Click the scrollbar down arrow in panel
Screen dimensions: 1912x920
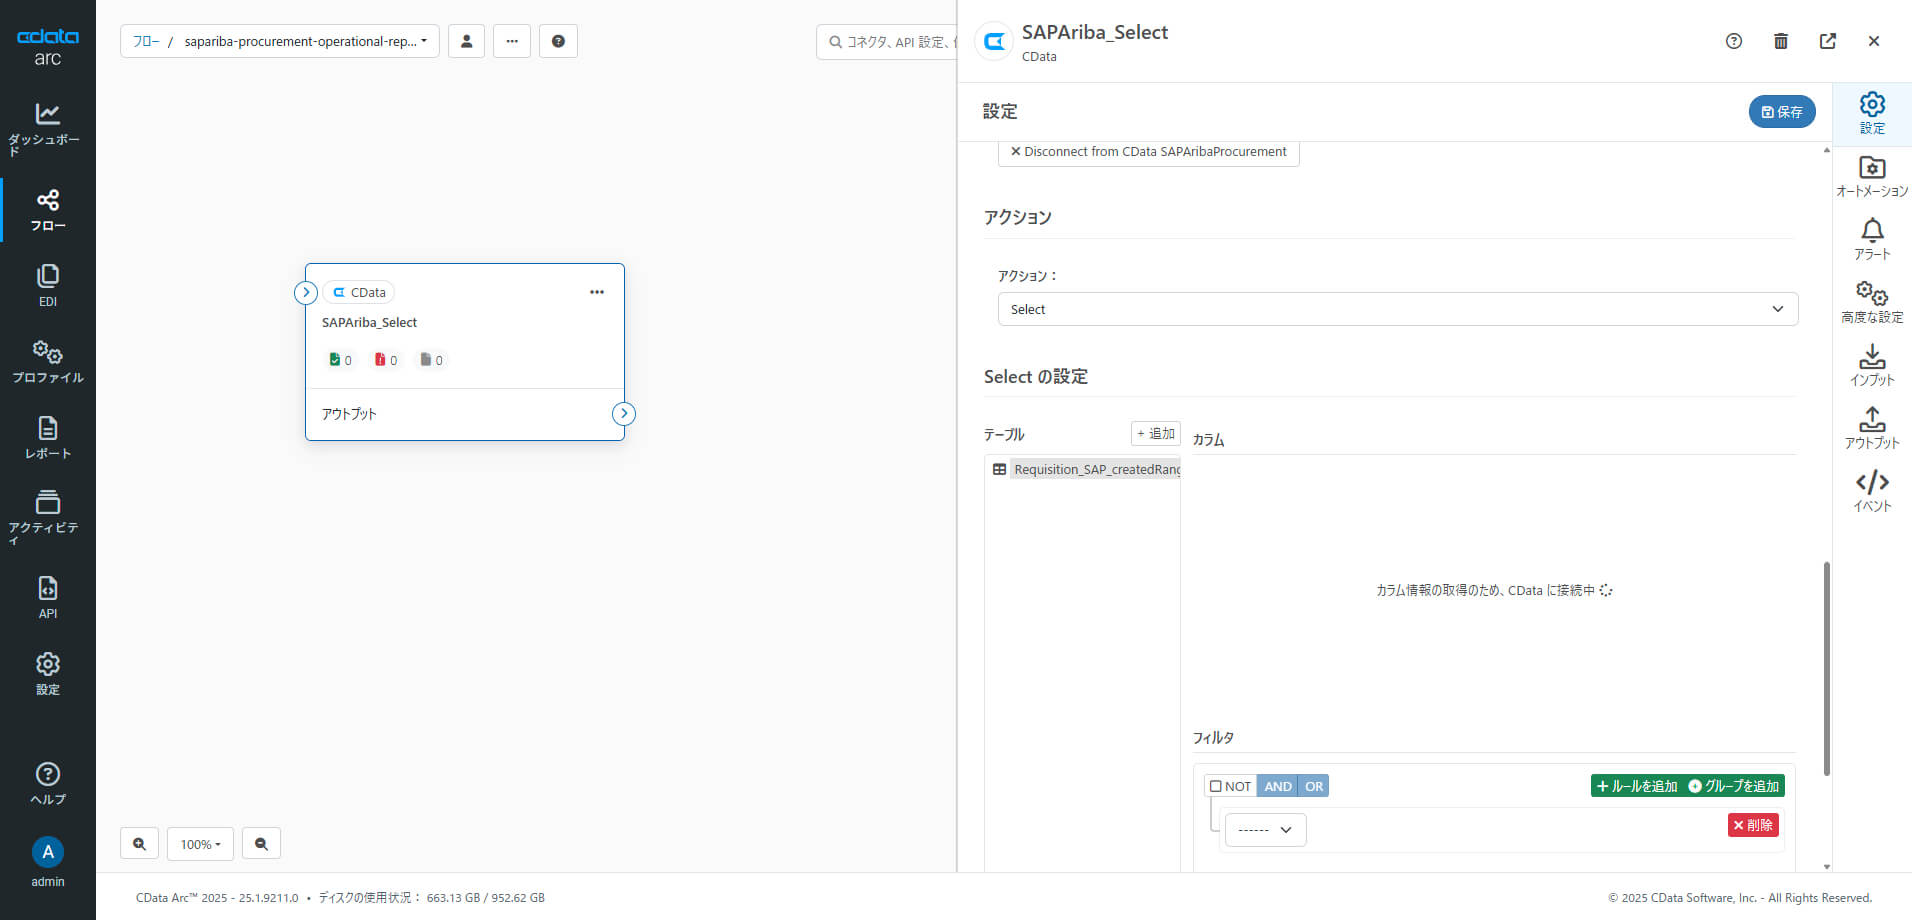click(1827, 866)
